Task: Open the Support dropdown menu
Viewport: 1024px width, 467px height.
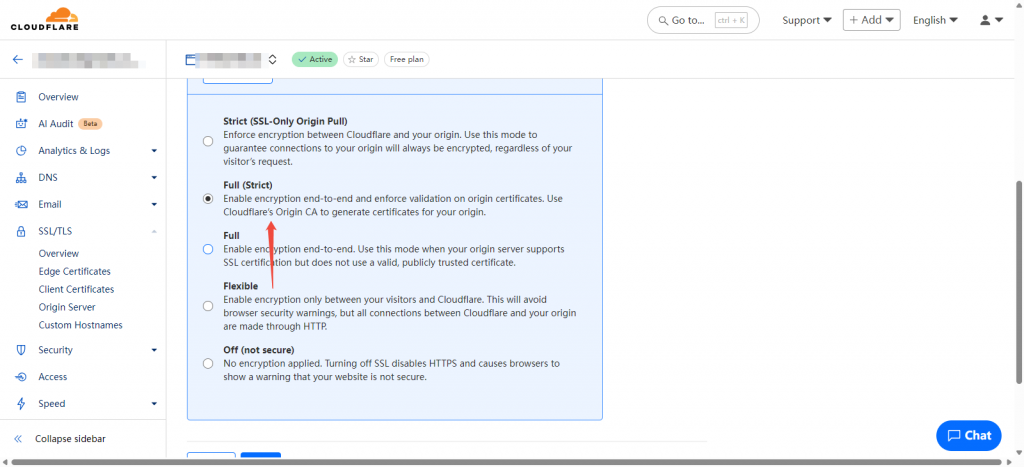Action: click(x=807, y=20)
